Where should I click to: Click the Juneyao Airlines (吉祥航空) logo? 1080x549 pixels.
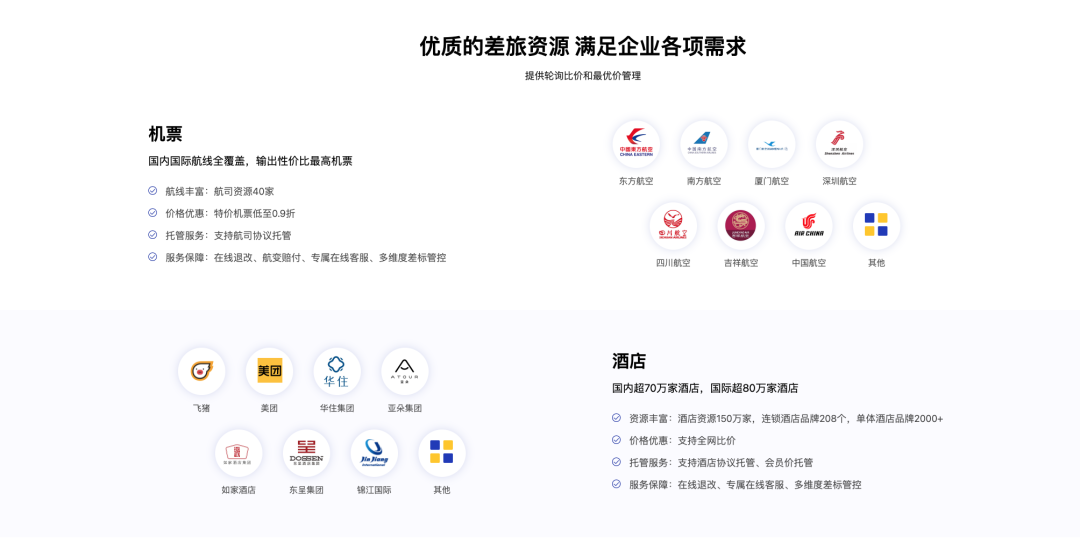pyautogui.click(x=740, y=226)
